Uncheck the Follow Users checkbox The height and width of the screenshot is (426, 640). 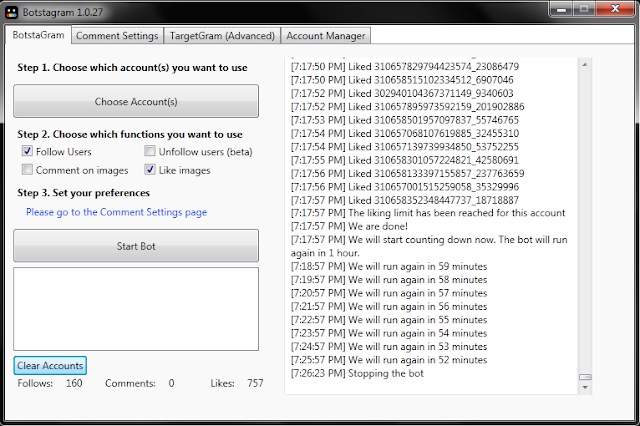click(27, 151)
